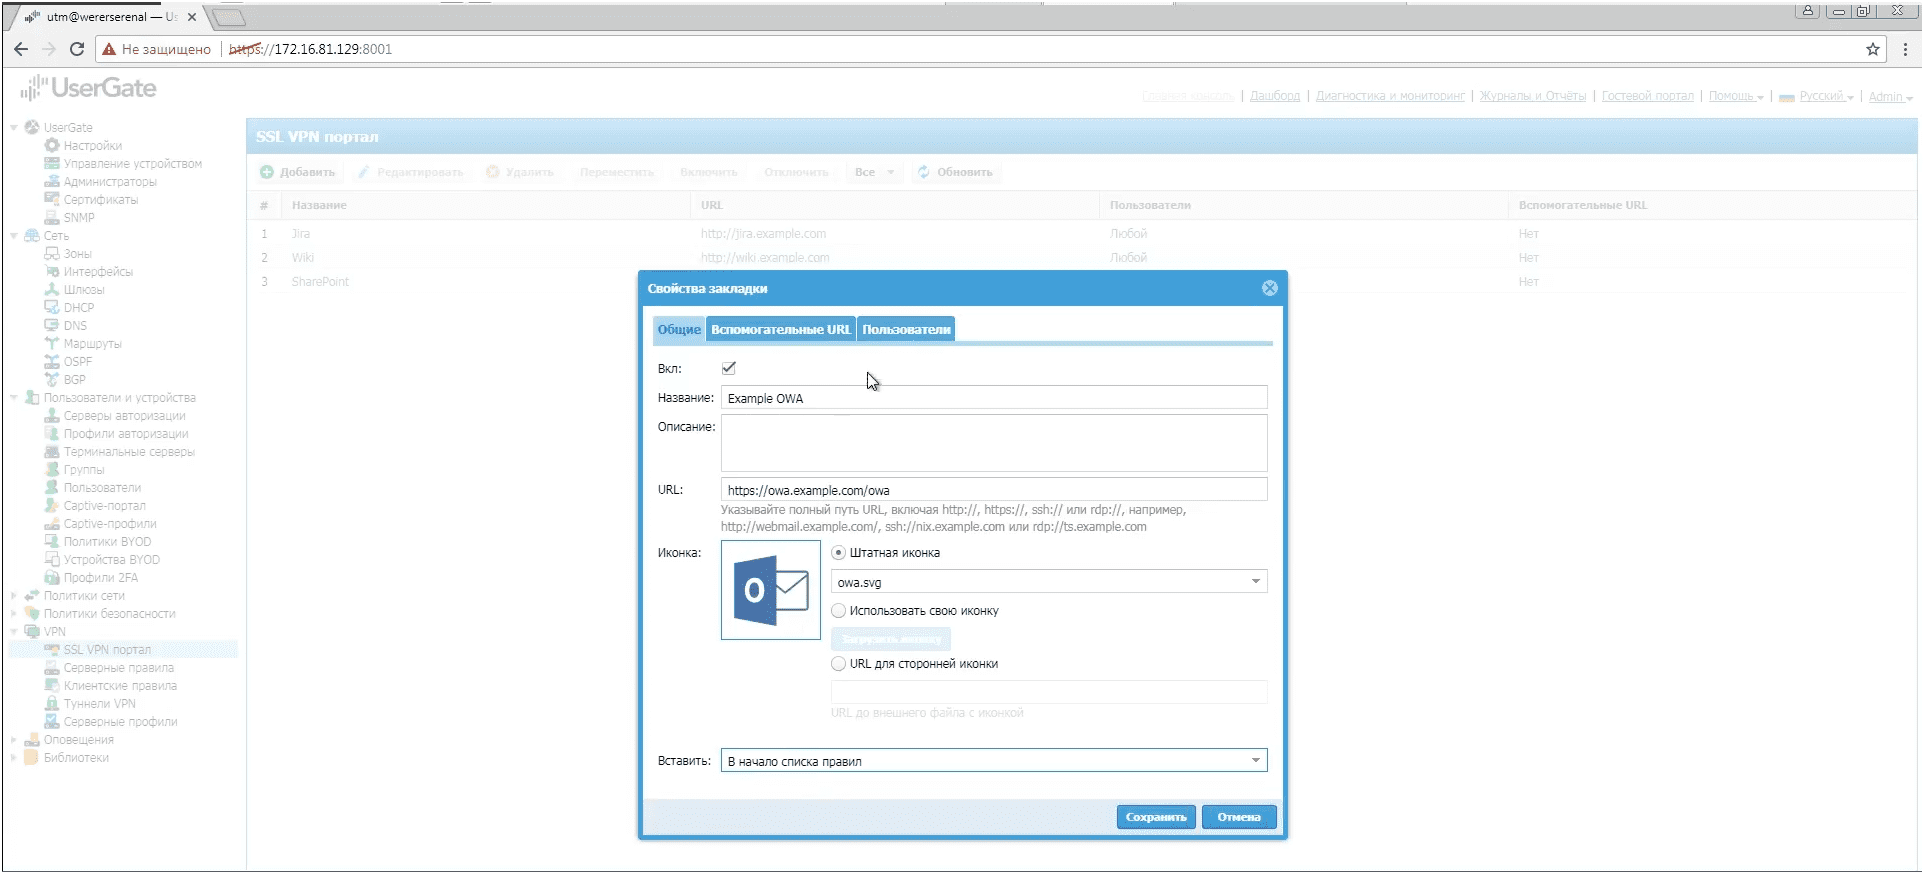Open DNS icon in sidebar

click(52, 326)
